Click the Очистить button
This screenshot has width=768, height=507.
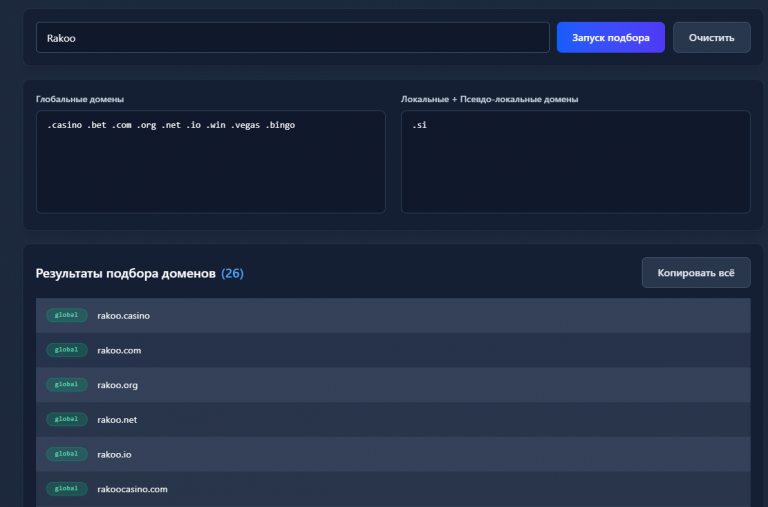click(711, 38)
